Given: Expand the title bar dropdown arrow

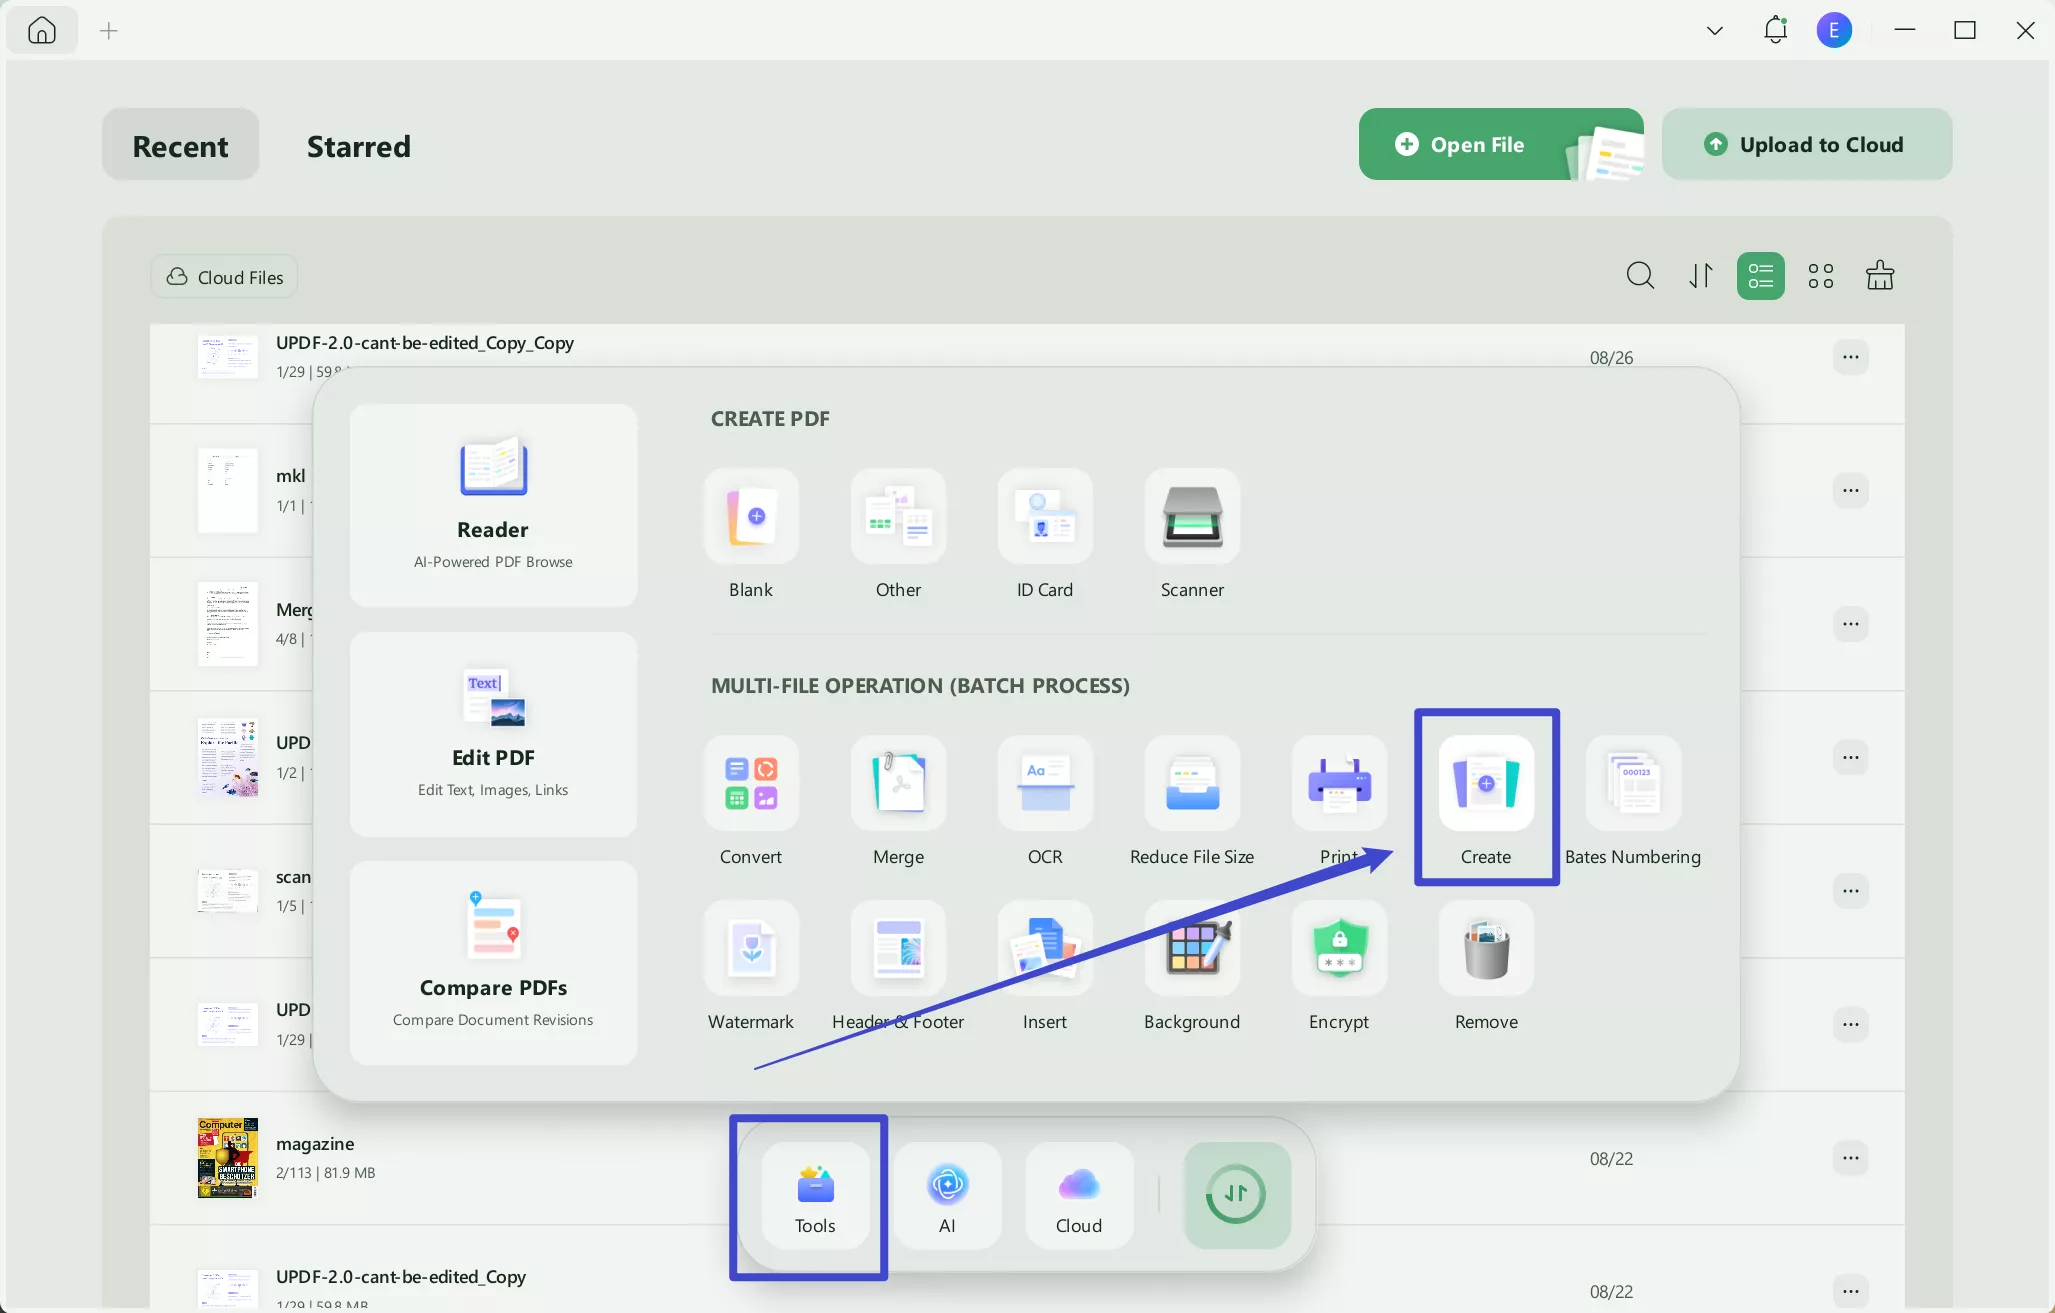Looking at the screenshot, I should point(1715,31).
